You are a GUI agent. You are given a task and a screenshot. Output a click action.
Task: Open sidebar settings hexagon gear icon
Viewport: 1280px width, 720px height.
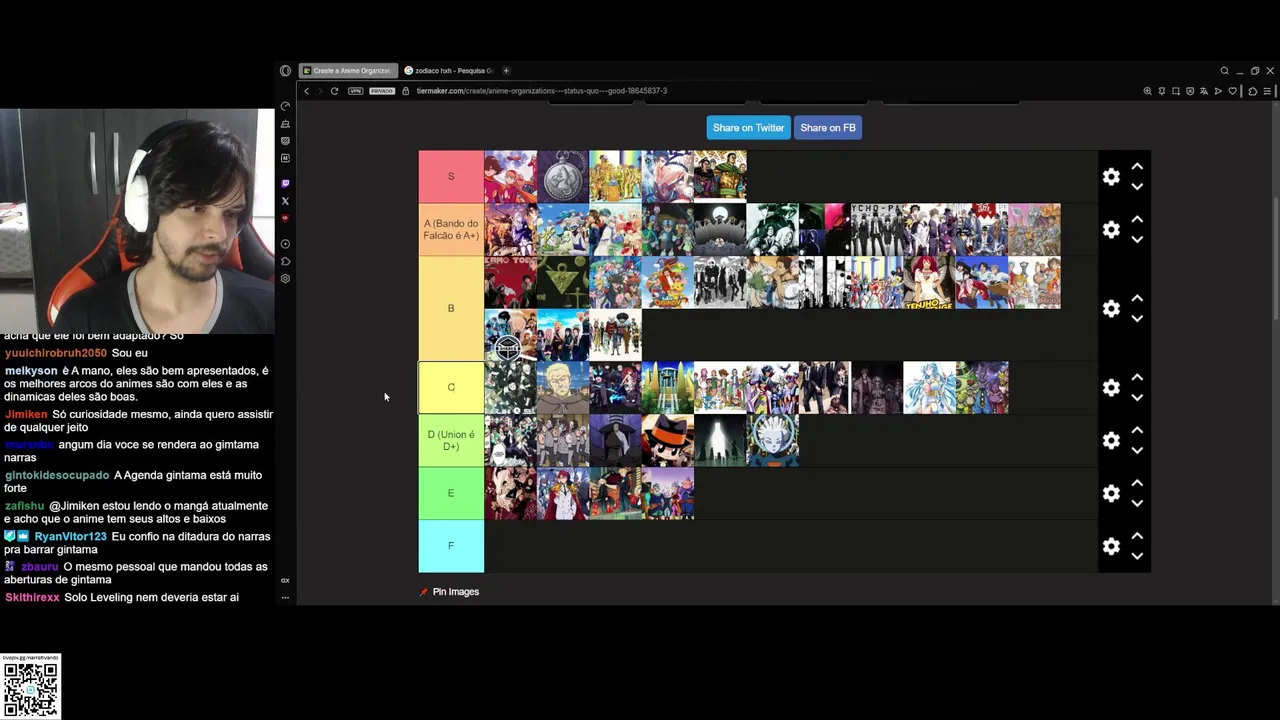click(285, 278)
